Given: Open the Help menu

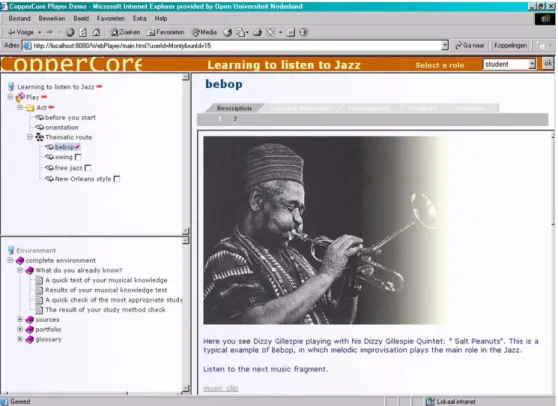Looking at the screenshot, I should pyautogui.click(x=161, y=19).
